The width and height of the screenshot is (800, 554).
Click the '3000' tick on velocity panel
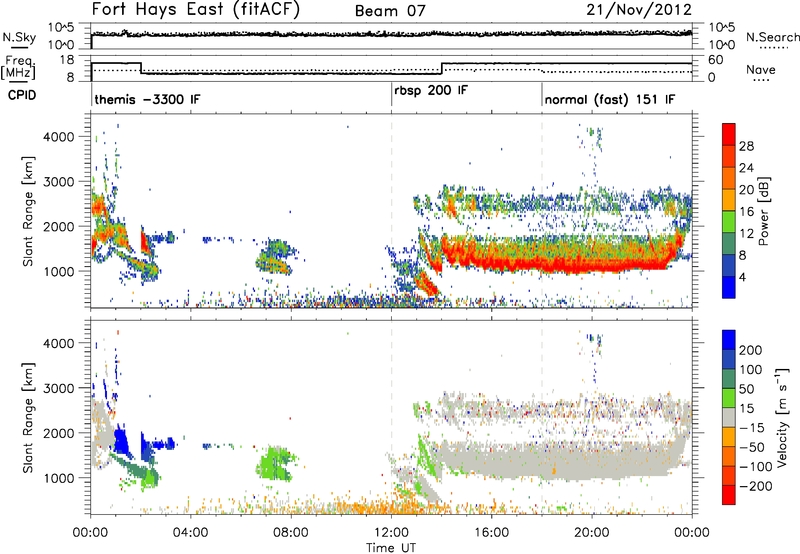[58, 388]
